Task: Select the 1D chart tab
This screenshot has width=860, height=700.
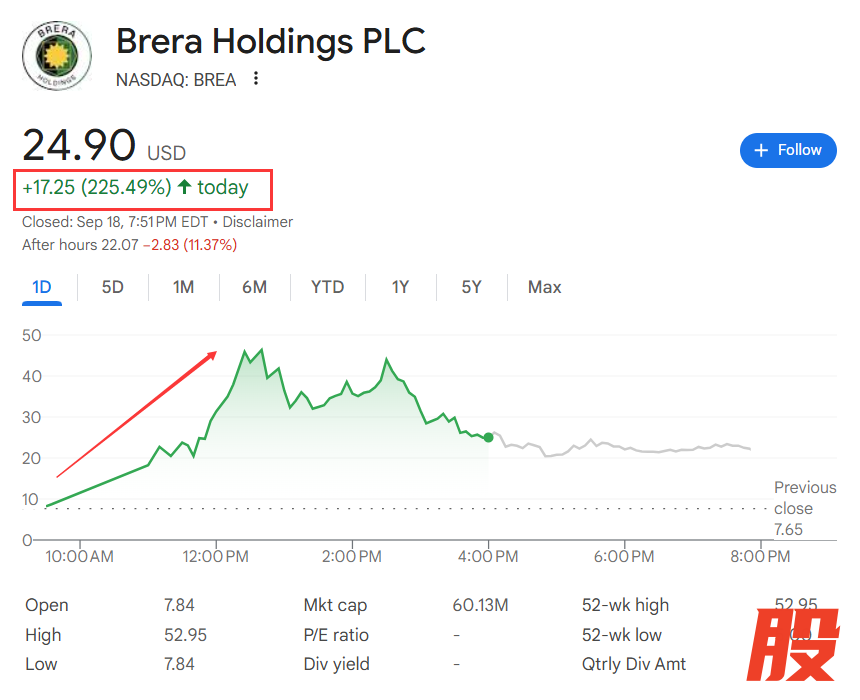Action: point(42,288)
